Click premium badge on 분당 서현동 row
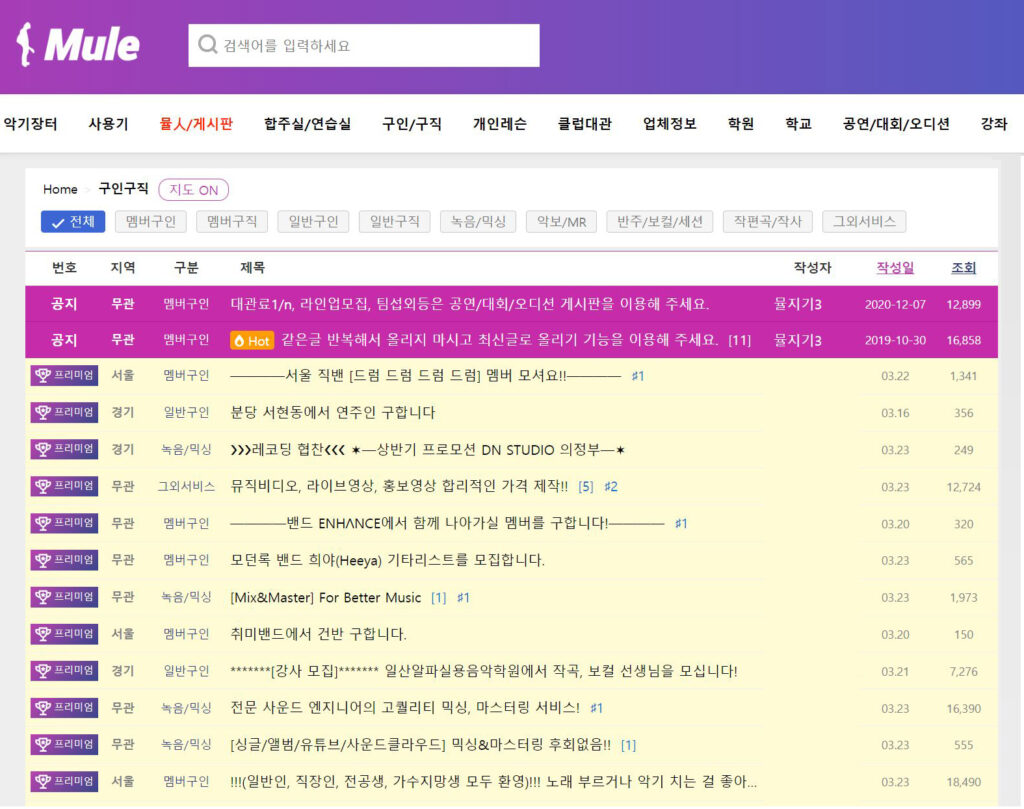 pos(64,412)
